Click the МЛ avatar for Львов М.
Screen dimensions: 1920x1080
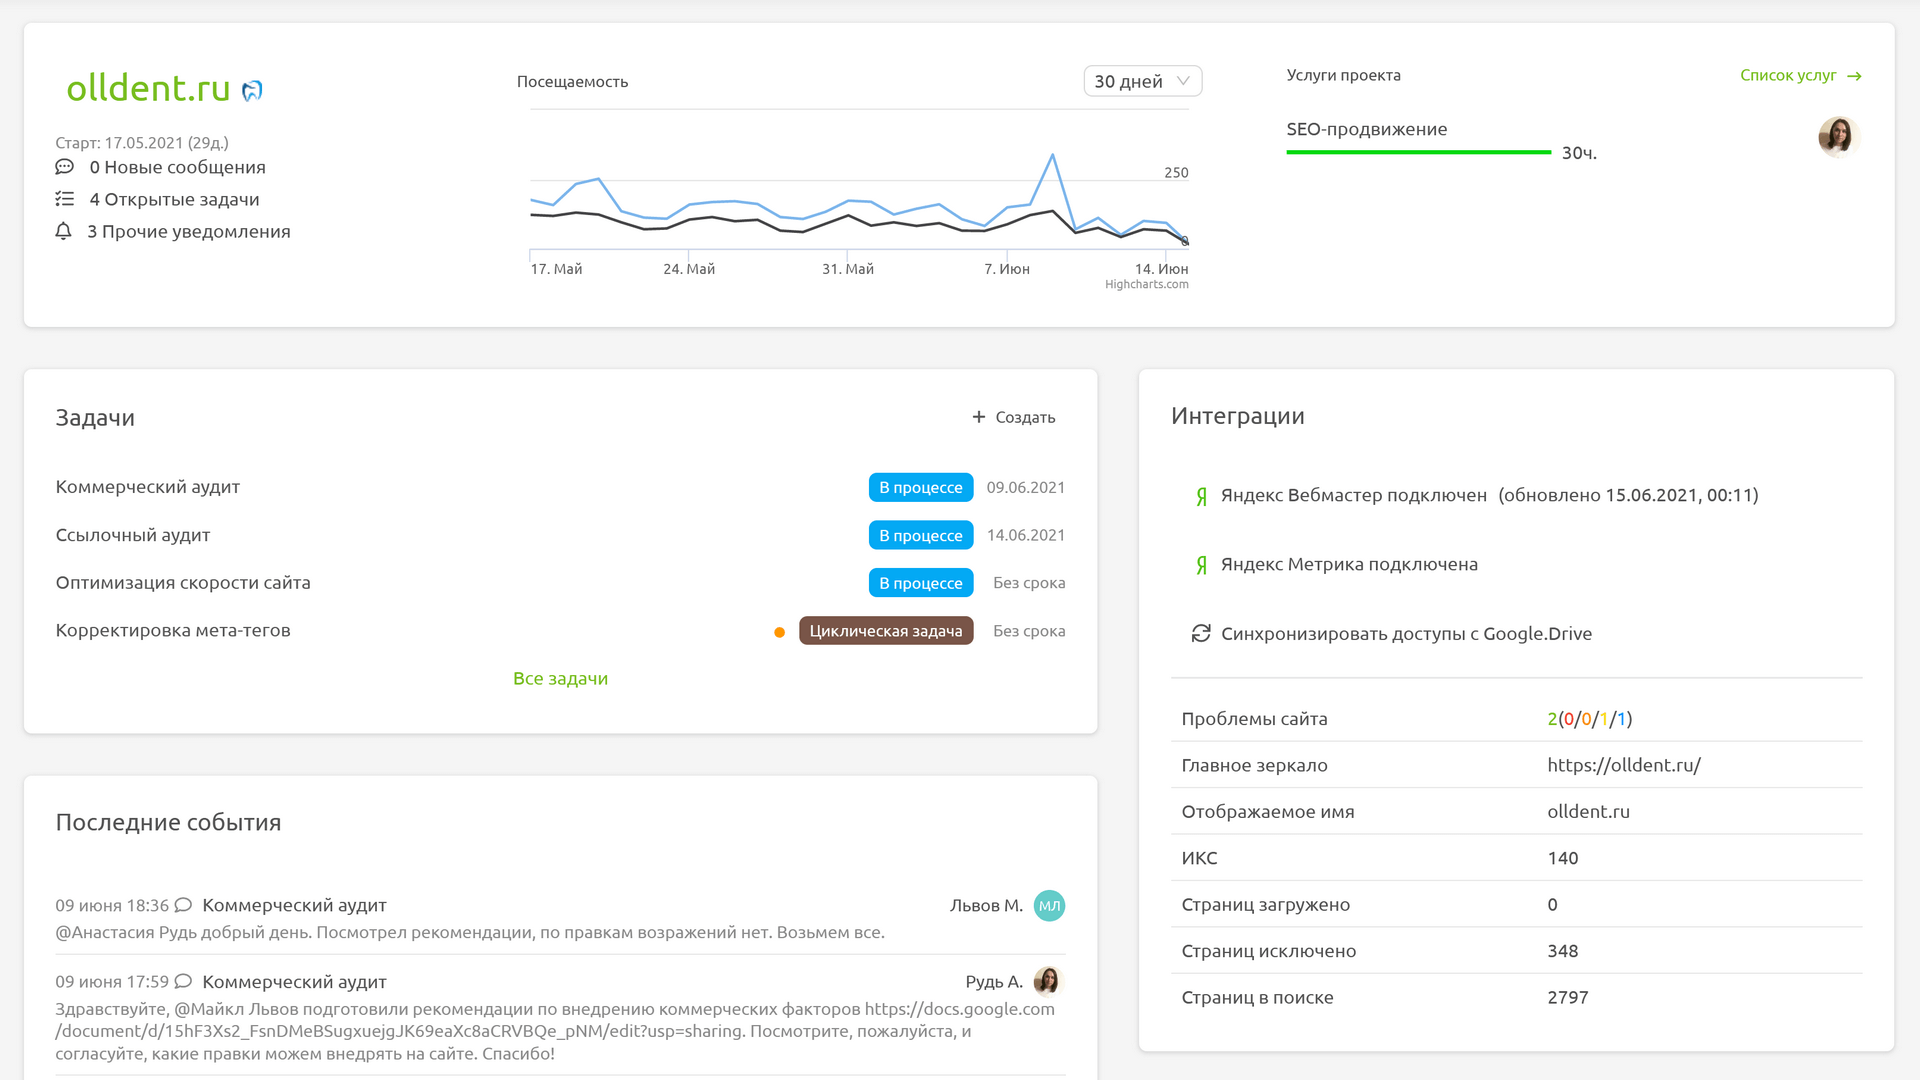[1048, 905]
